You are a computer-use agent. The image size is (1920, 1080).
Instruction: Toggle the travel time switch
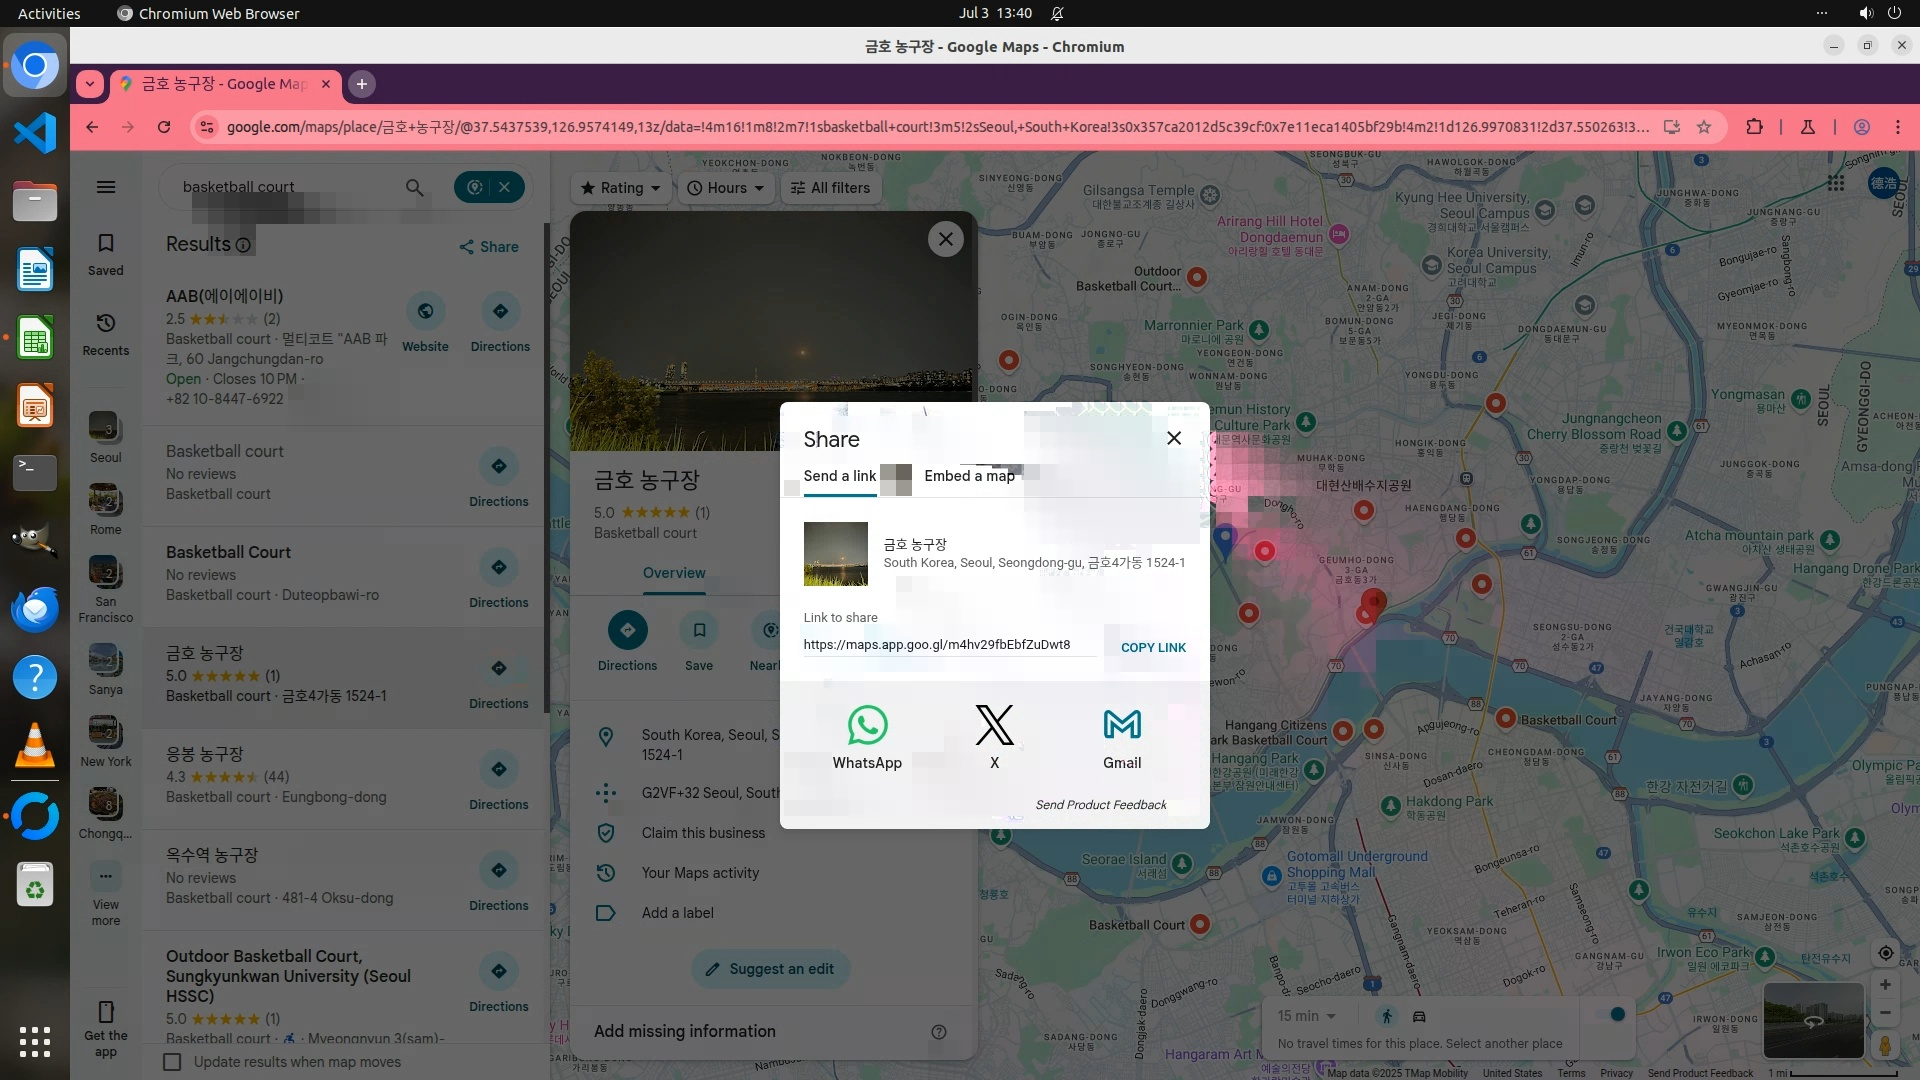point(1611,1015)
